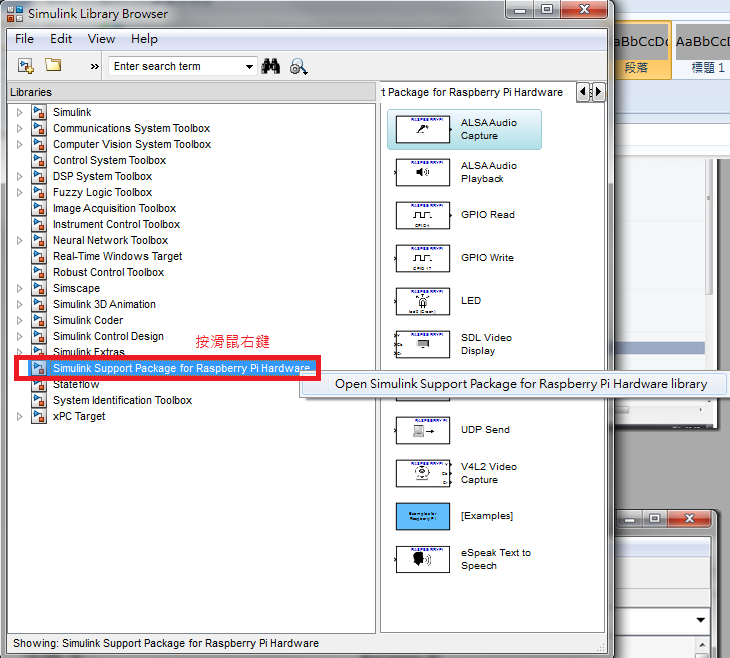
Task: Open the dropdown arrow in the bottom-right window
Action: tap(700, 620)
